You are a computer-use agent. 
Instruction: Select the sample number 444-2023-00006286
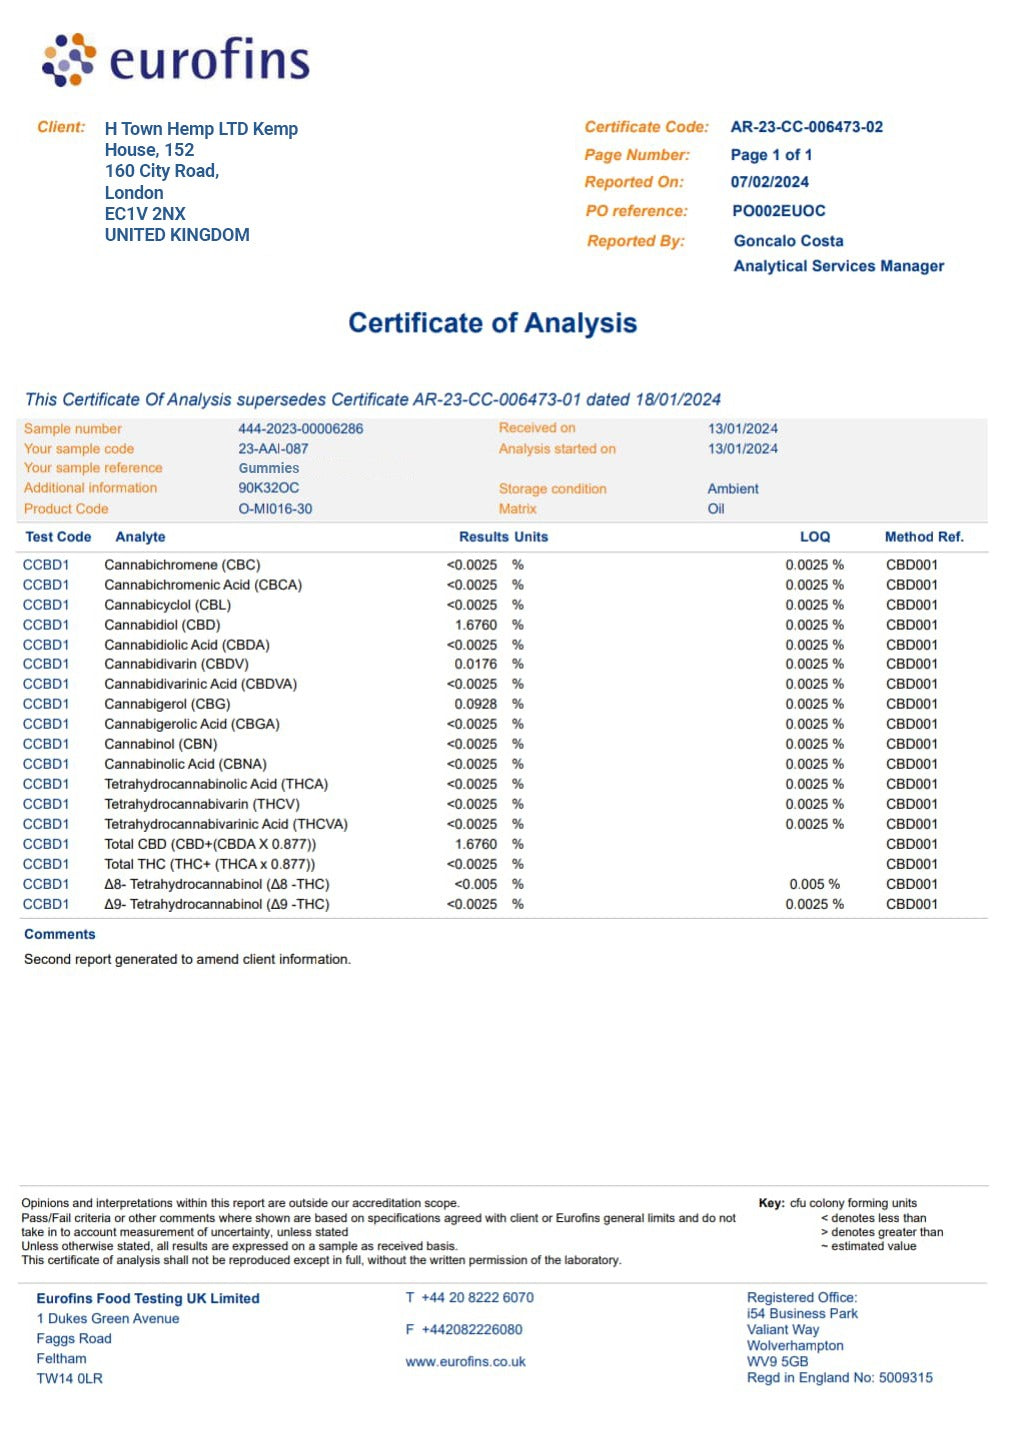(300, 428)
